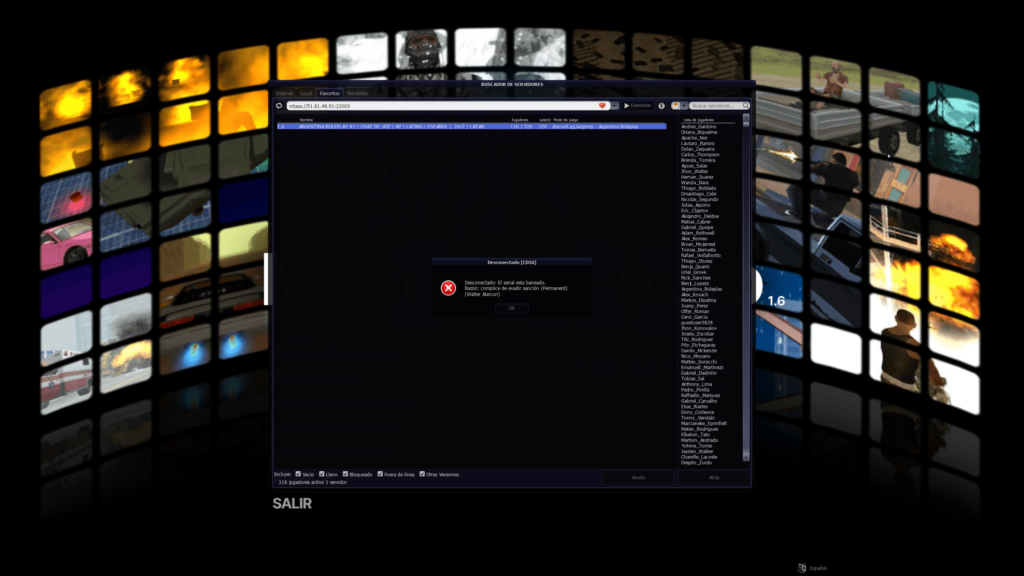Open the Recientes tab

357,93
